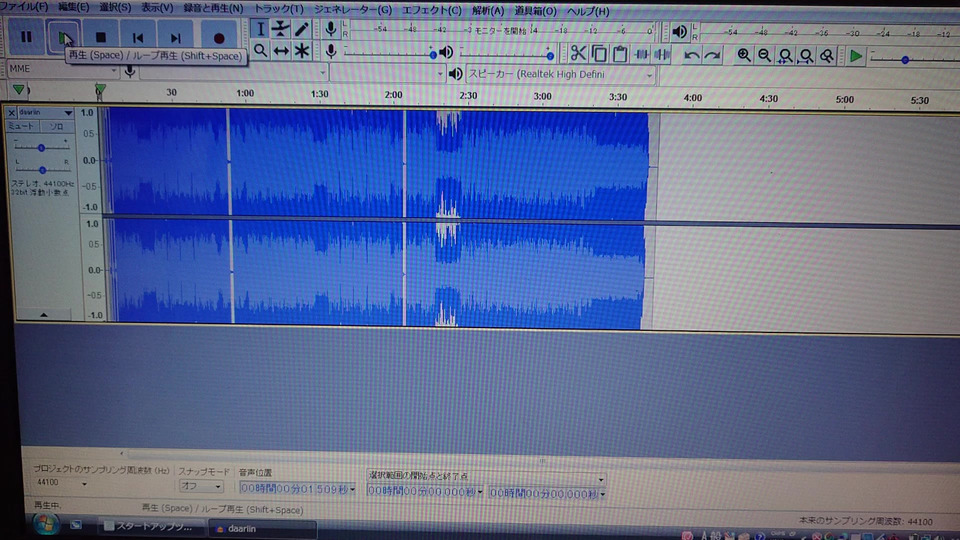
Task: Open the 編集(E) menu
Action: pos(73,7)
